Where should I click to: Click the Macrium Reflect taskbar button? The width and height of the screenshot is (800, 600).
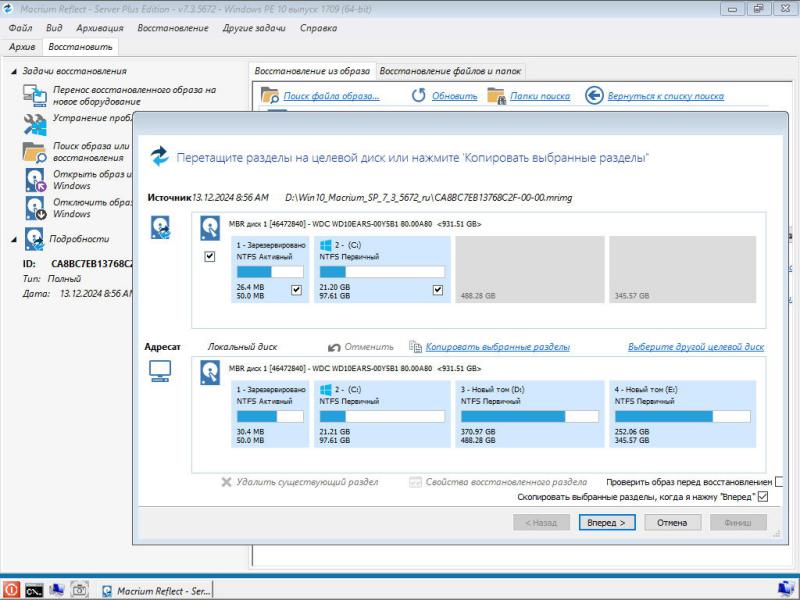pos(155,591)
